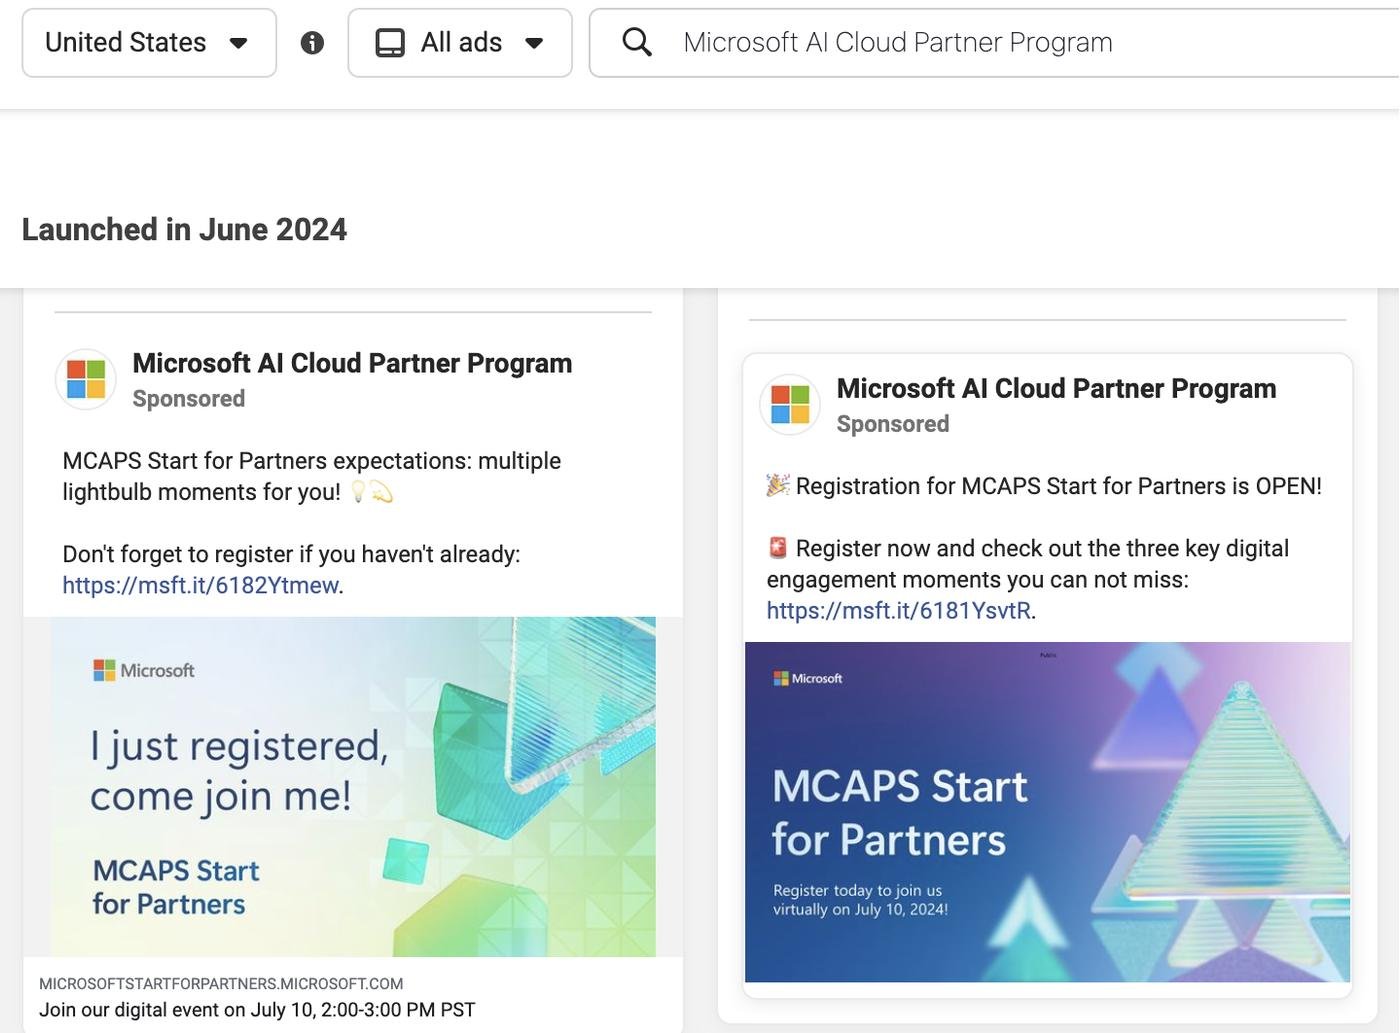The image size is (1400, 1033).
Task: Click the info icon next to the country selector
Action: [x=312, y=43]
